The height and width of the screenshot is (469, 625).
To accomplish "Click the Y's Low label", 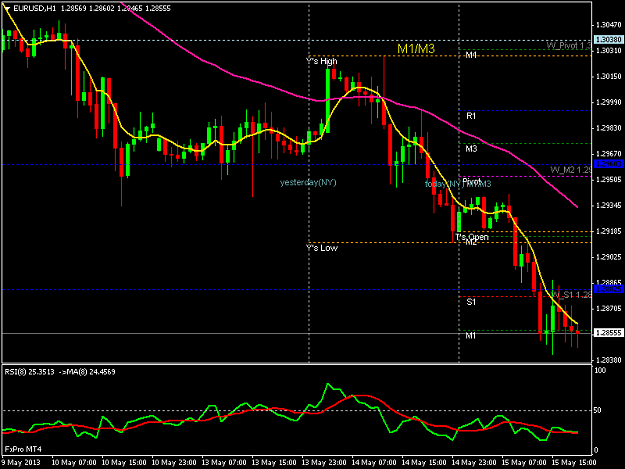I will (x=322, y=248).
